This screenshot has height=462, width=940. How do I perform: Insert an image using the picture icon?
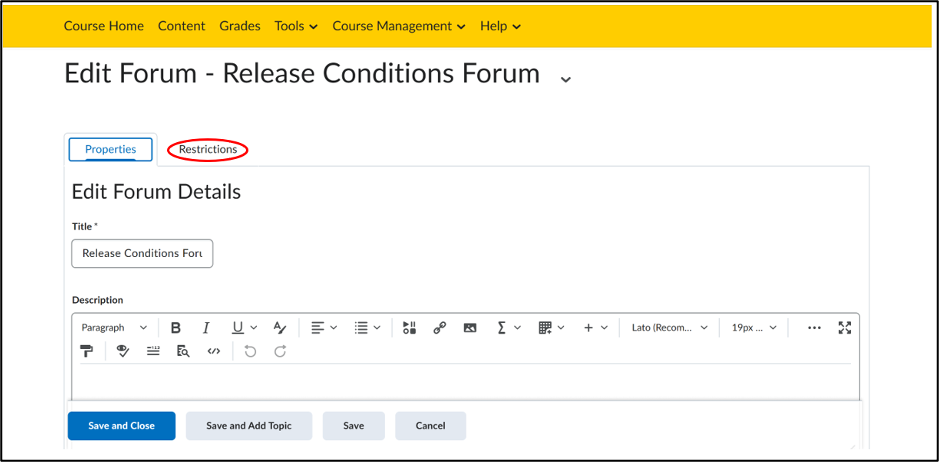(470, 328)
